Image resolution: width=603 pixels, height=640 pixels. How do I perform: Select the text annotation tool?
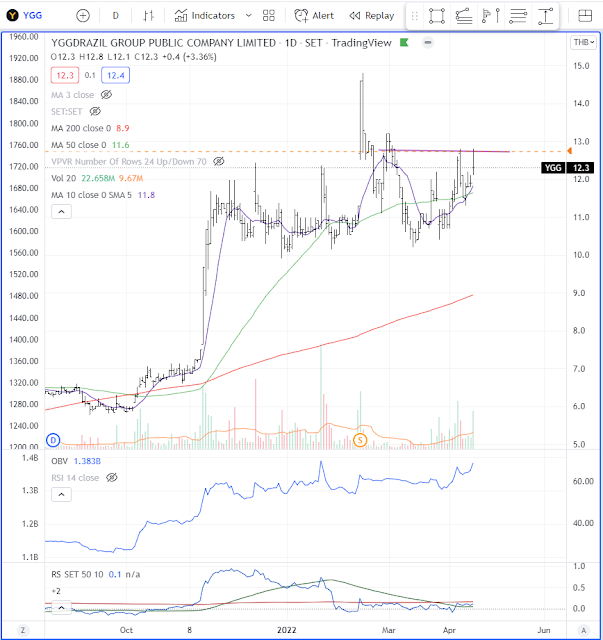pos(545,16)
